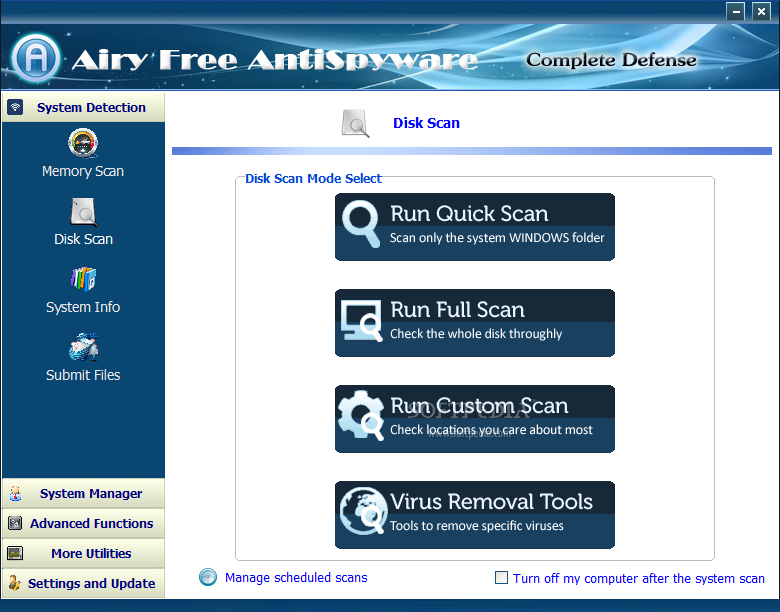780x612 pixels.
Task: Click the Quick Scan magnifier icon
Action: tap(362, 223)
